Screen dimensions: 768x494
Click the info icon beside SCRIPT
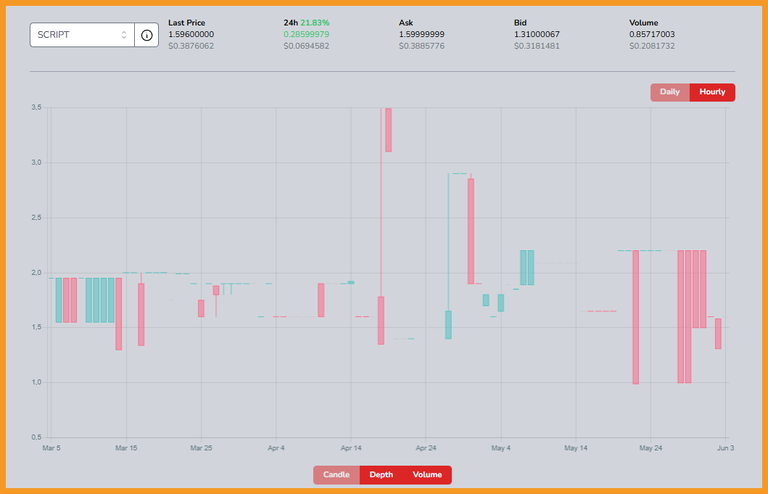pos(146,35)
